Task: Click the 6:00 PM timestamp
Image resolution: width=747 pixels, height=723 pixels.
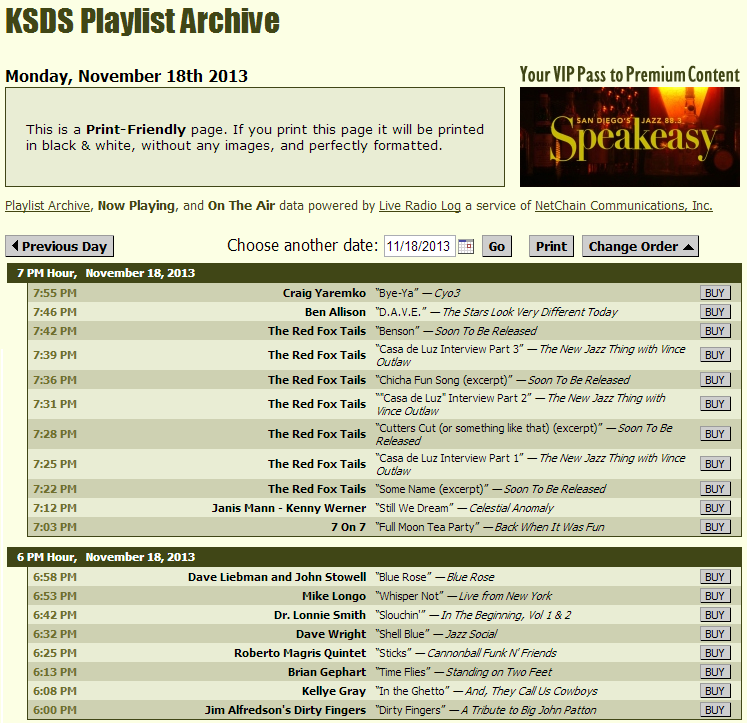Action: tap(55, 710)
